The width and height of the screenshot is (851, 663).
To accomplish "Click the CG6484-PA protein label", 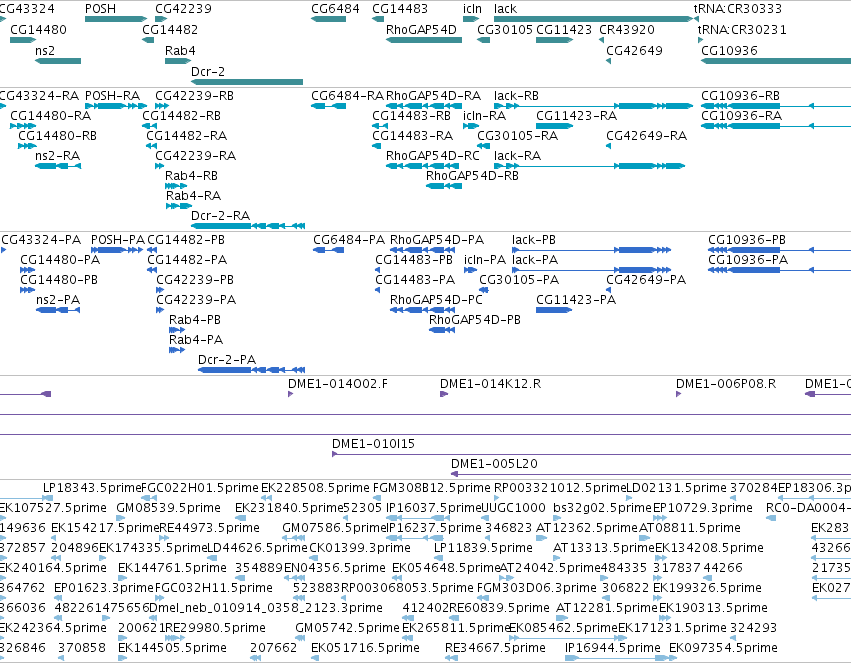I will [x=349, y=240].
